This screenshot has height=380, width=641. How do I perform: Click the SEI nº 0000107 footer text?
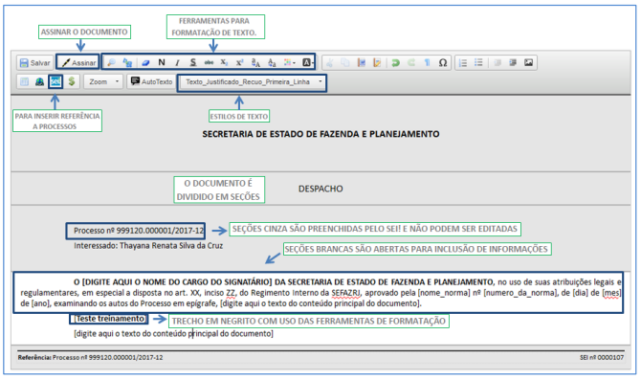601,358
